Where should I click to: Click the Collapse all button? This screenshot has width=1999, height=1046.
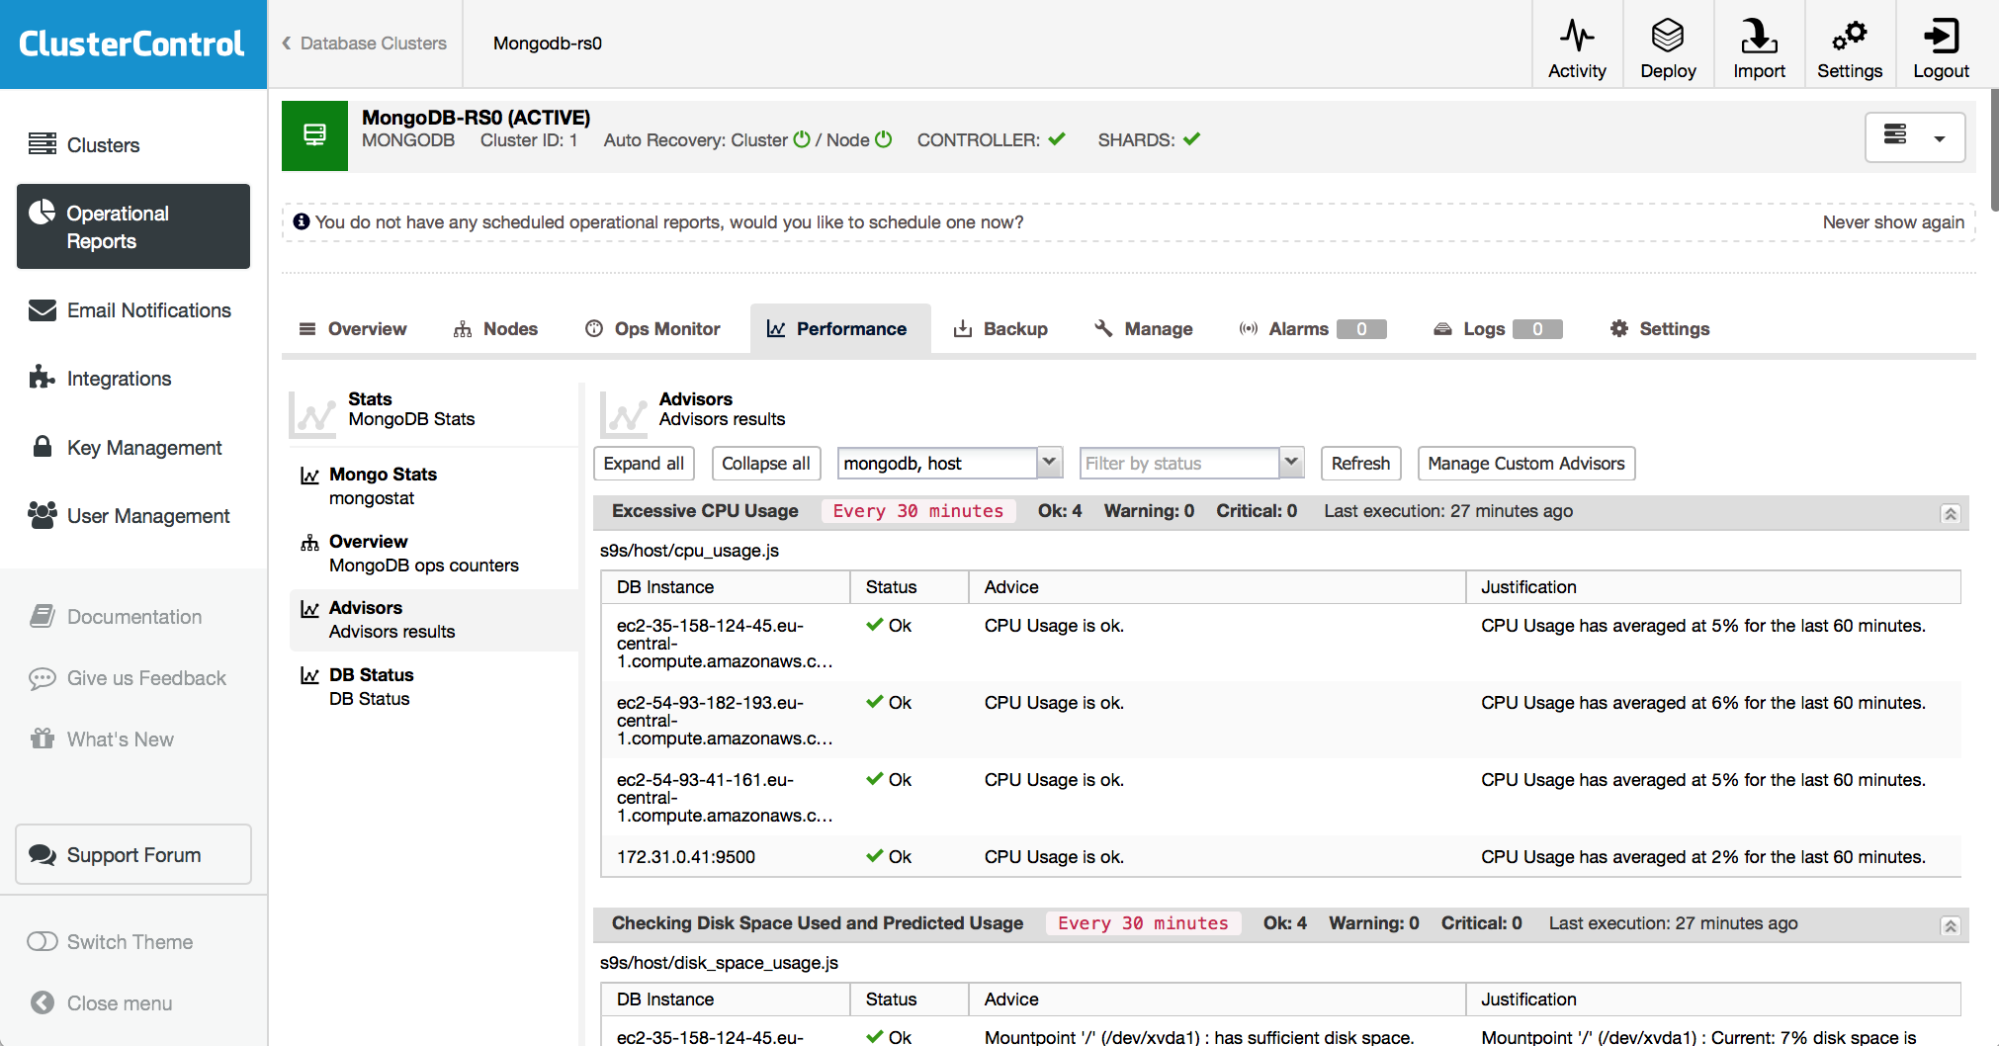pos(766,463)
